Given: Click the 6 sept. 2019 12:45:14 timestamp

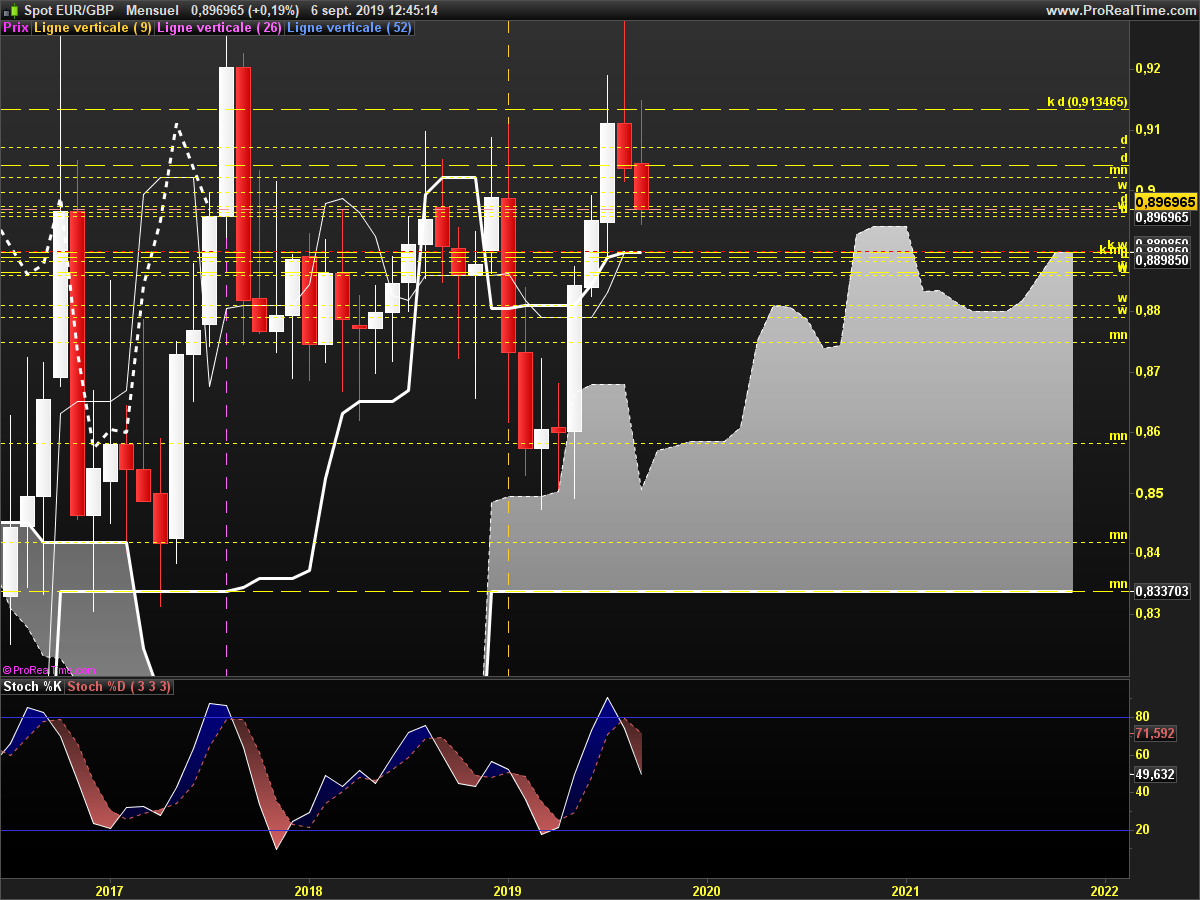Looking at the screenshot, I should coord(375,10).
